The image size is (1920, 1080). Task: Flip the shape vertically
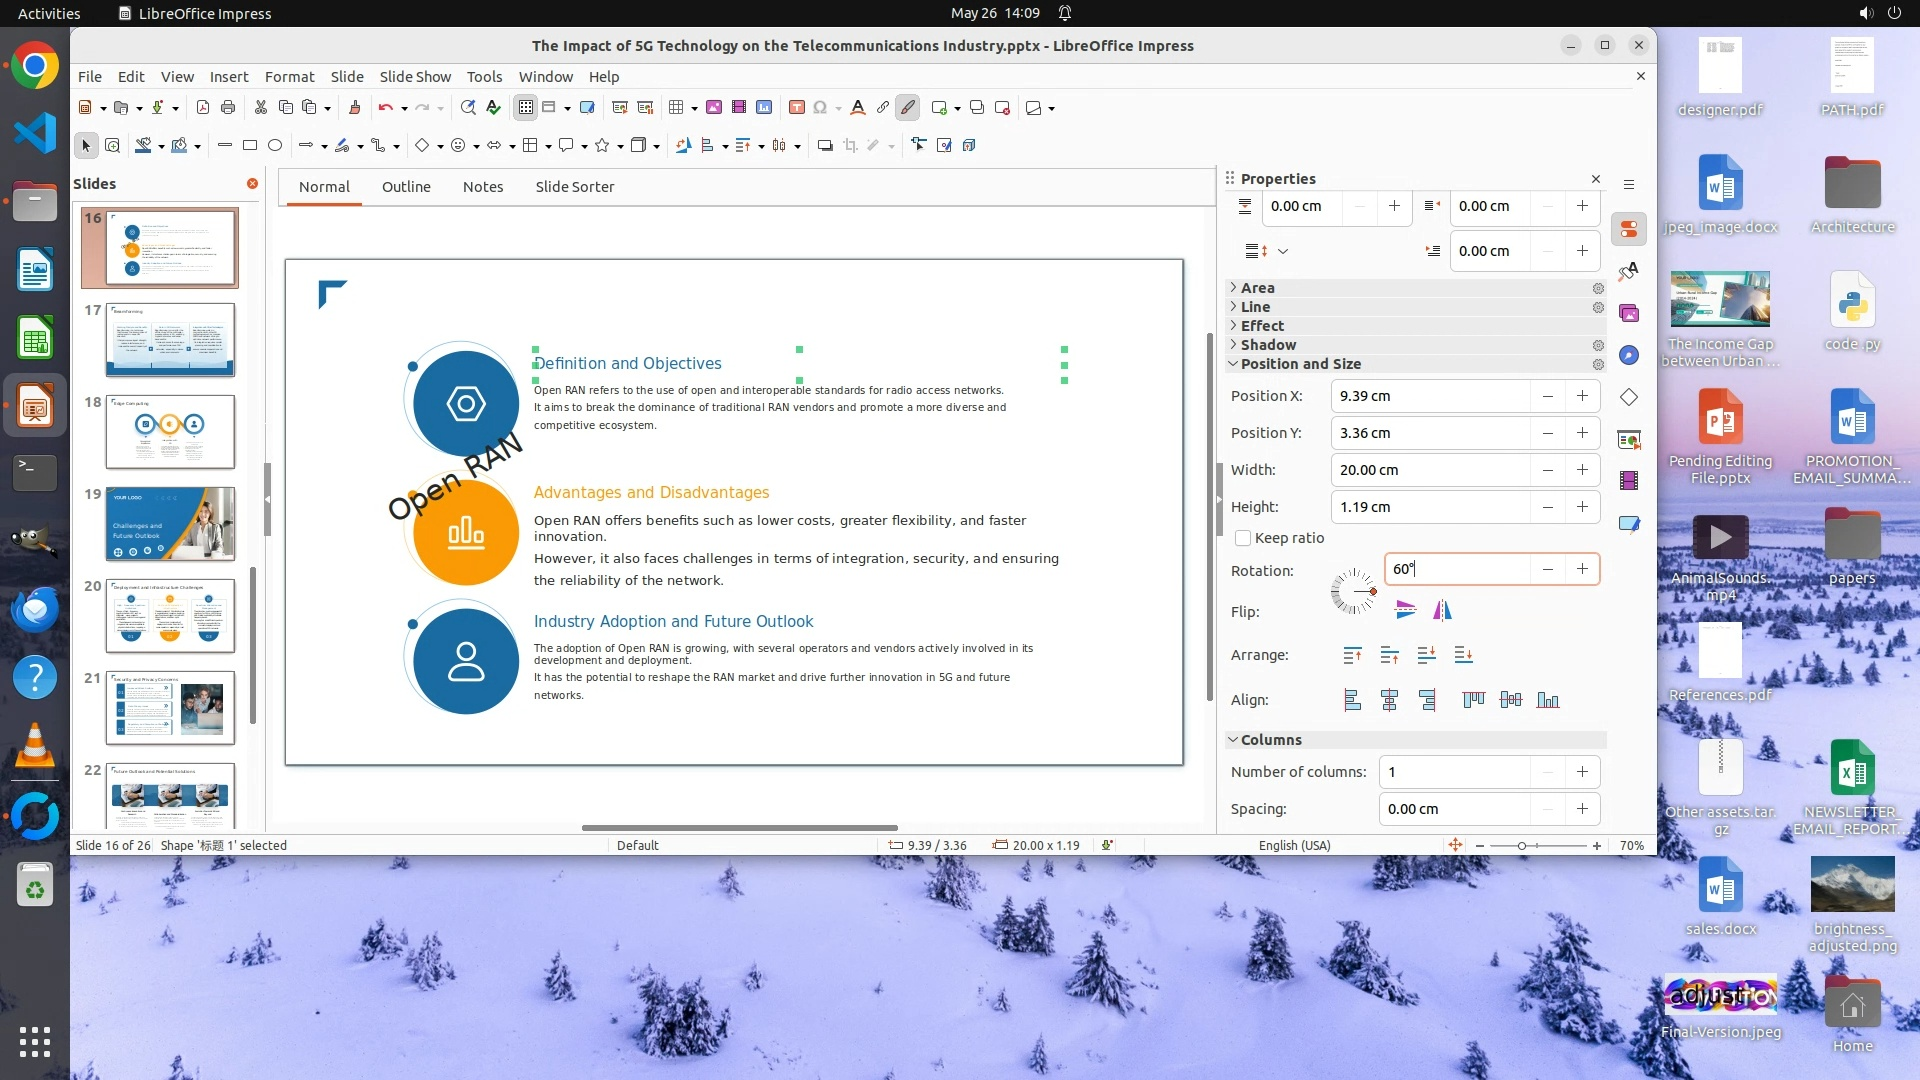(x=1405, y=610)
